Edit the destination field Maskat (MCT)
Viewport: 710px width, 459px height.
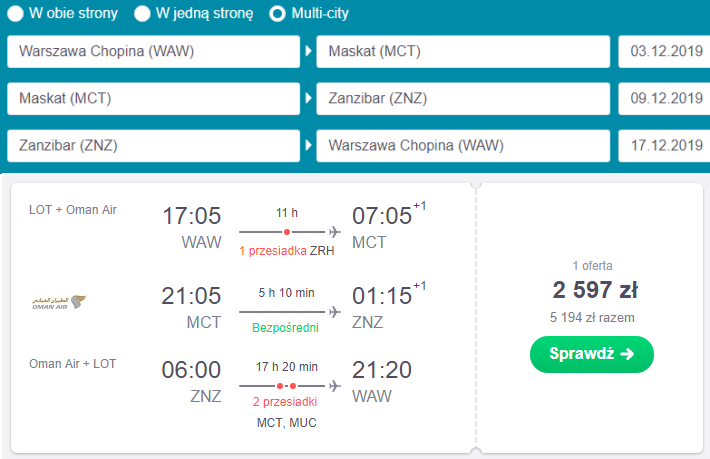coord(463,52)
